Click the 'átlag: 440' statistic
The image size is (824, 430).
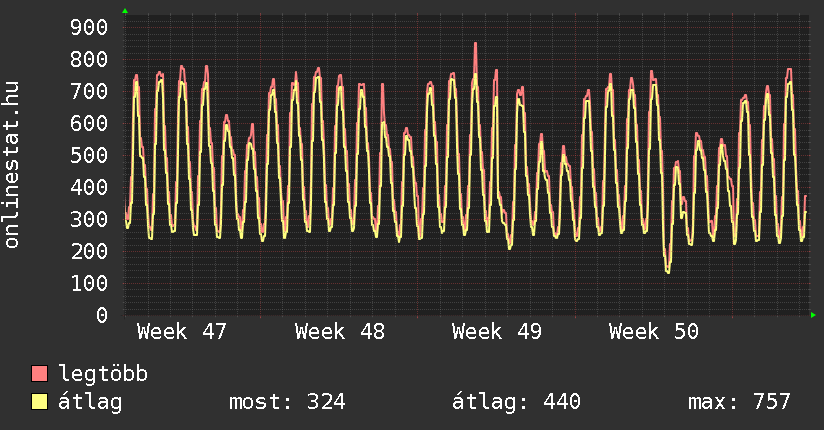pos(516,402)
